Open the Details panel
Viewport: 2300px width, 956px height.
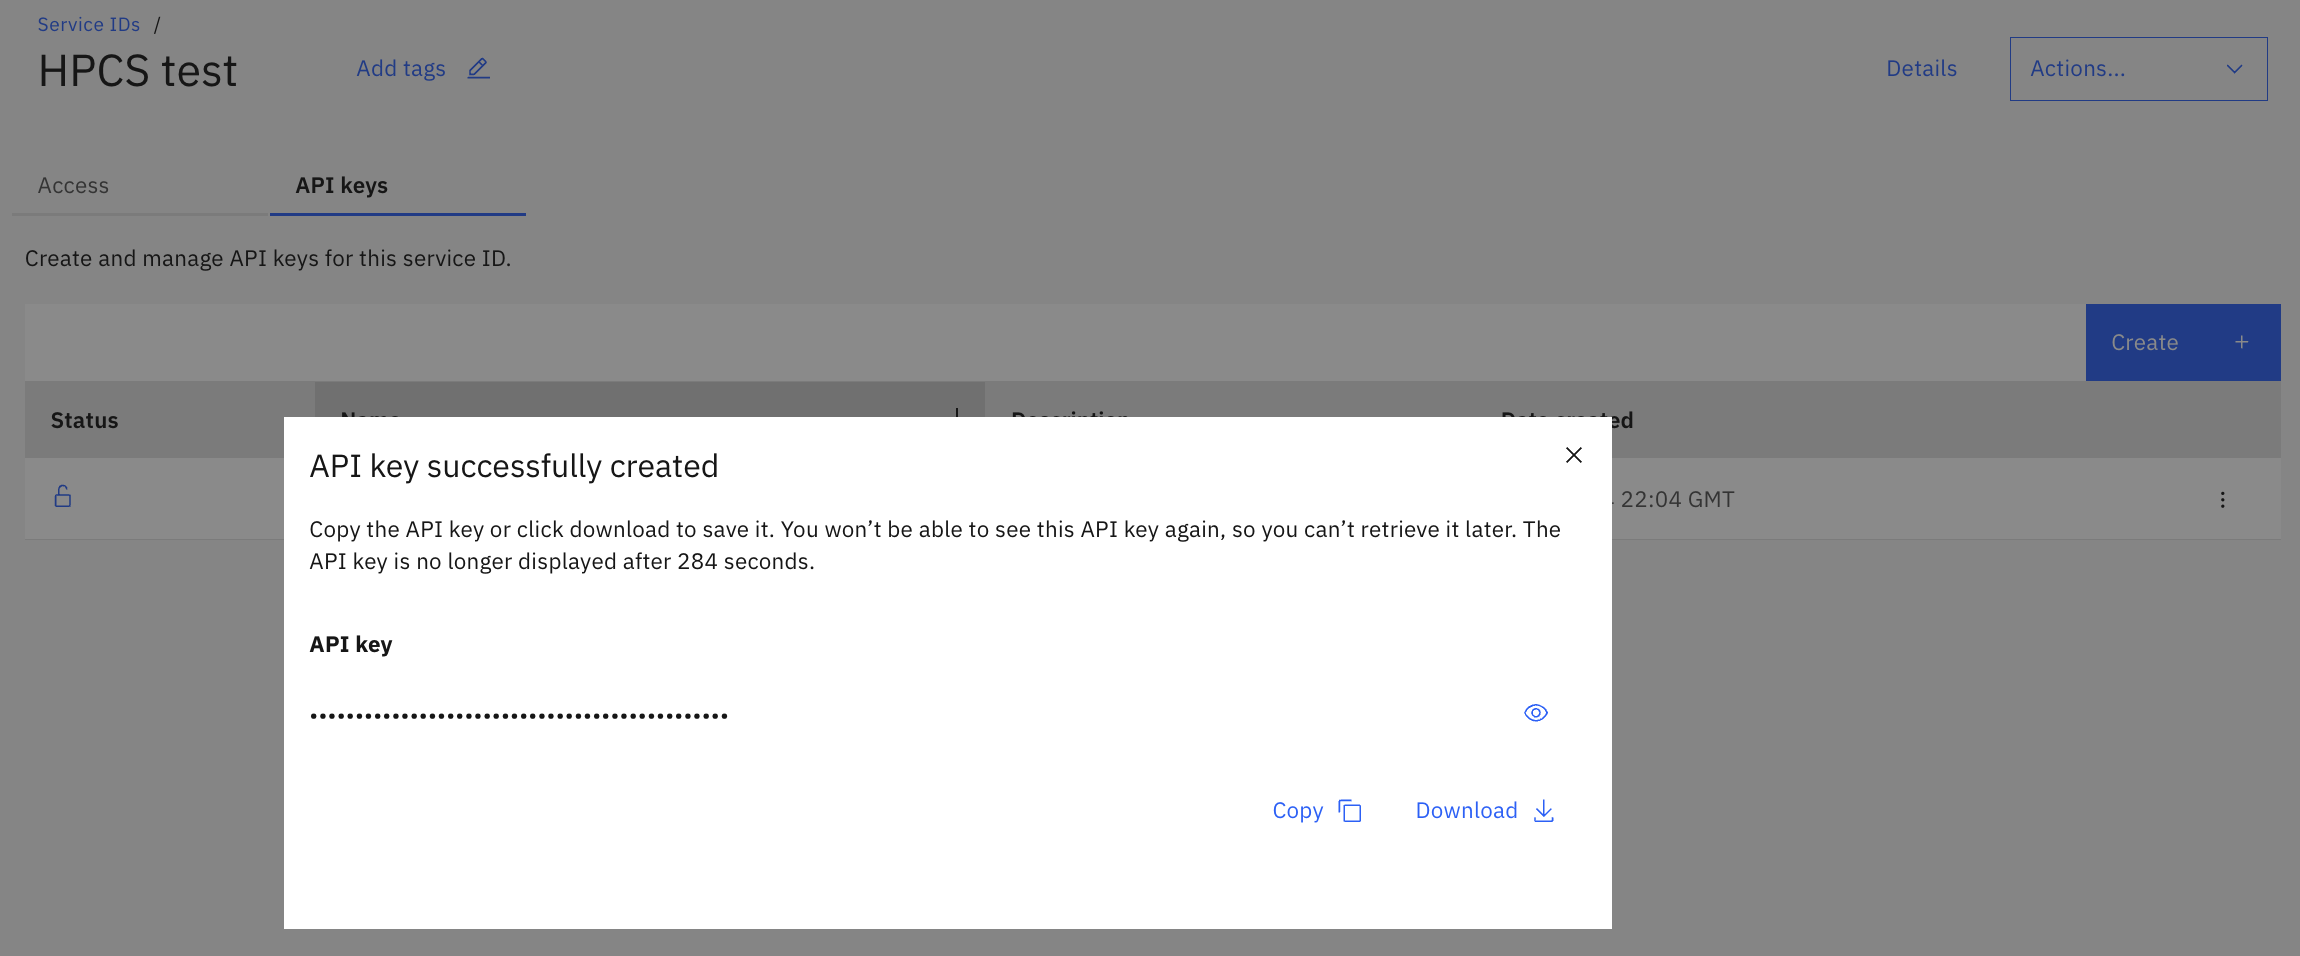tap(1921, 68)
